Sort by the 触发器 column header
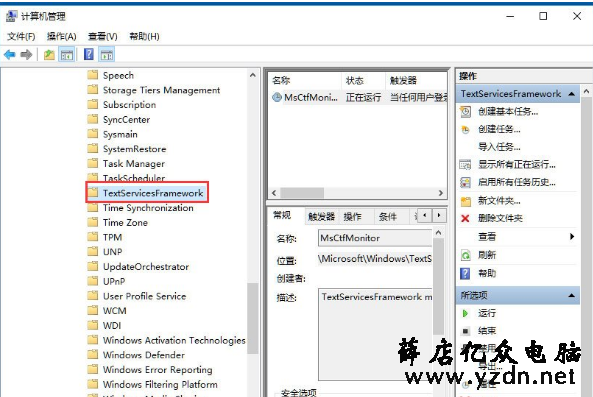 pos(416,81)
